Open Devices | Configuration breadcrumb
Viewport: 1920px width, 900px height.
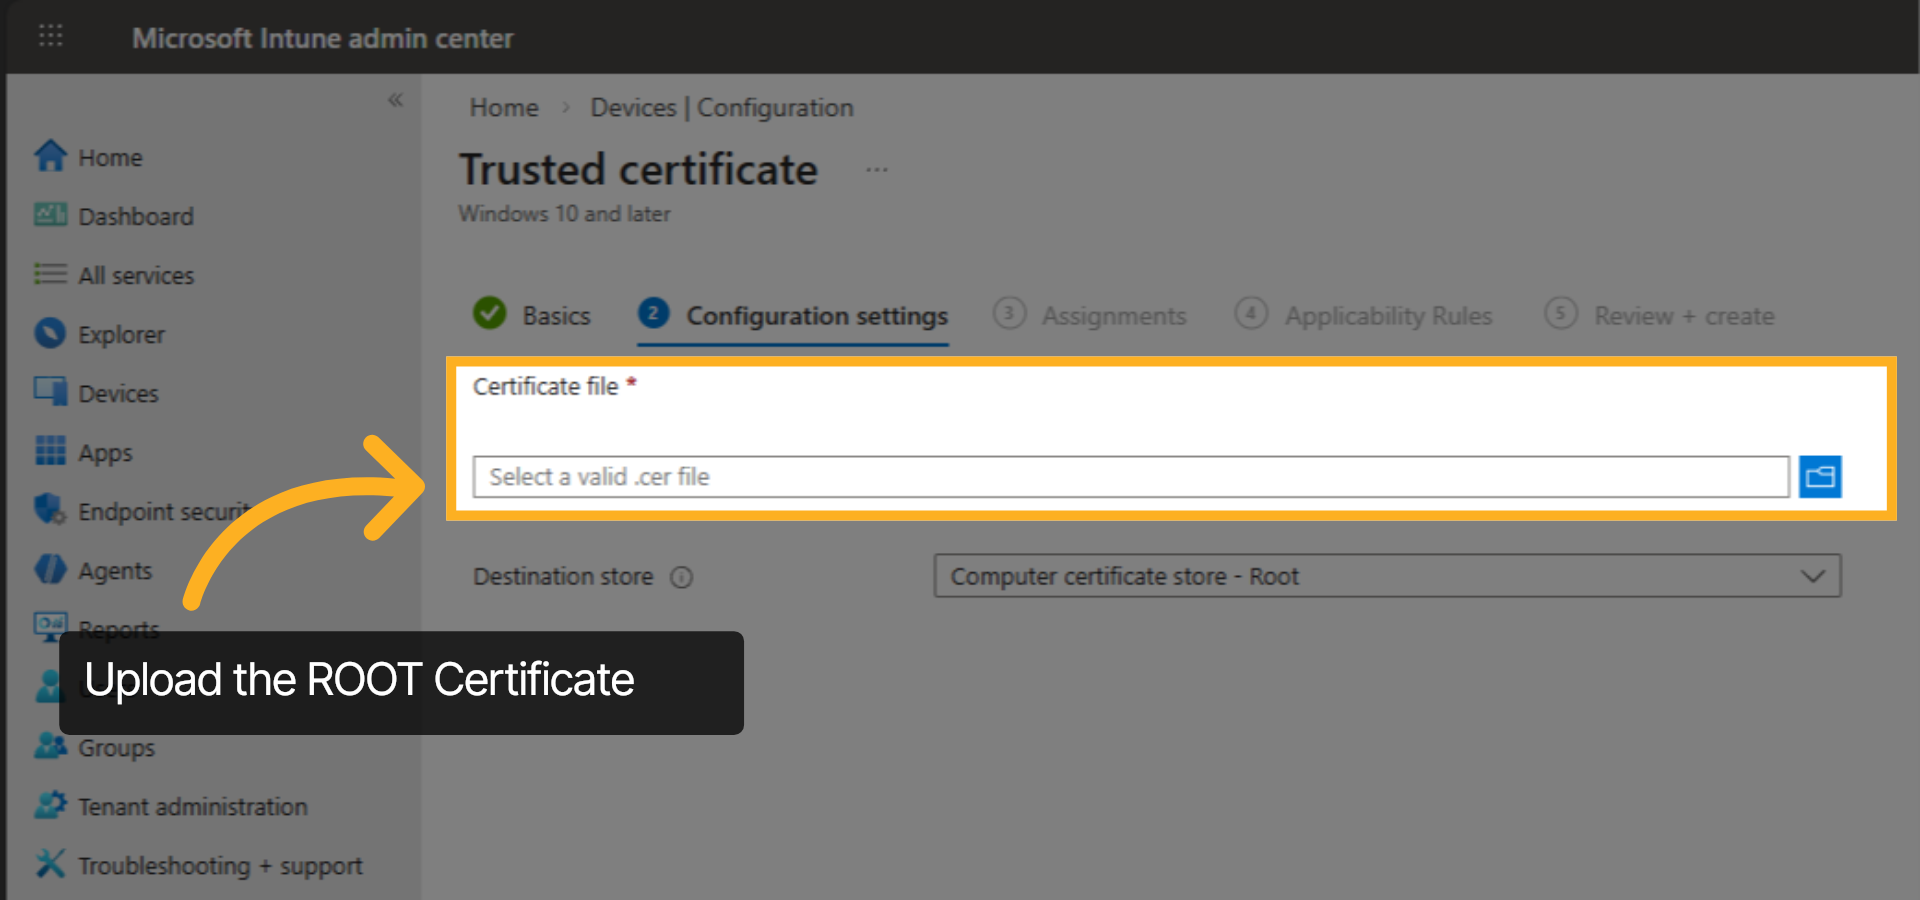[721, 107]
